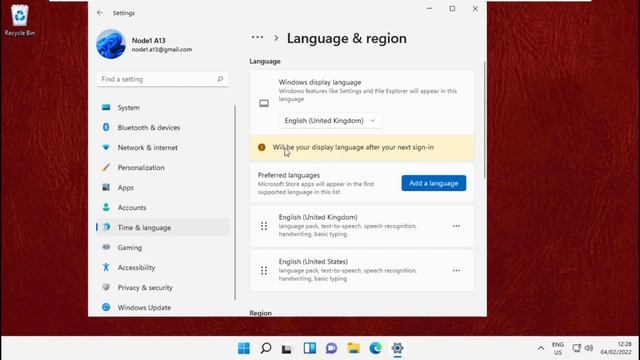Select Time & language sidebar item

click(x=163, y=227)
